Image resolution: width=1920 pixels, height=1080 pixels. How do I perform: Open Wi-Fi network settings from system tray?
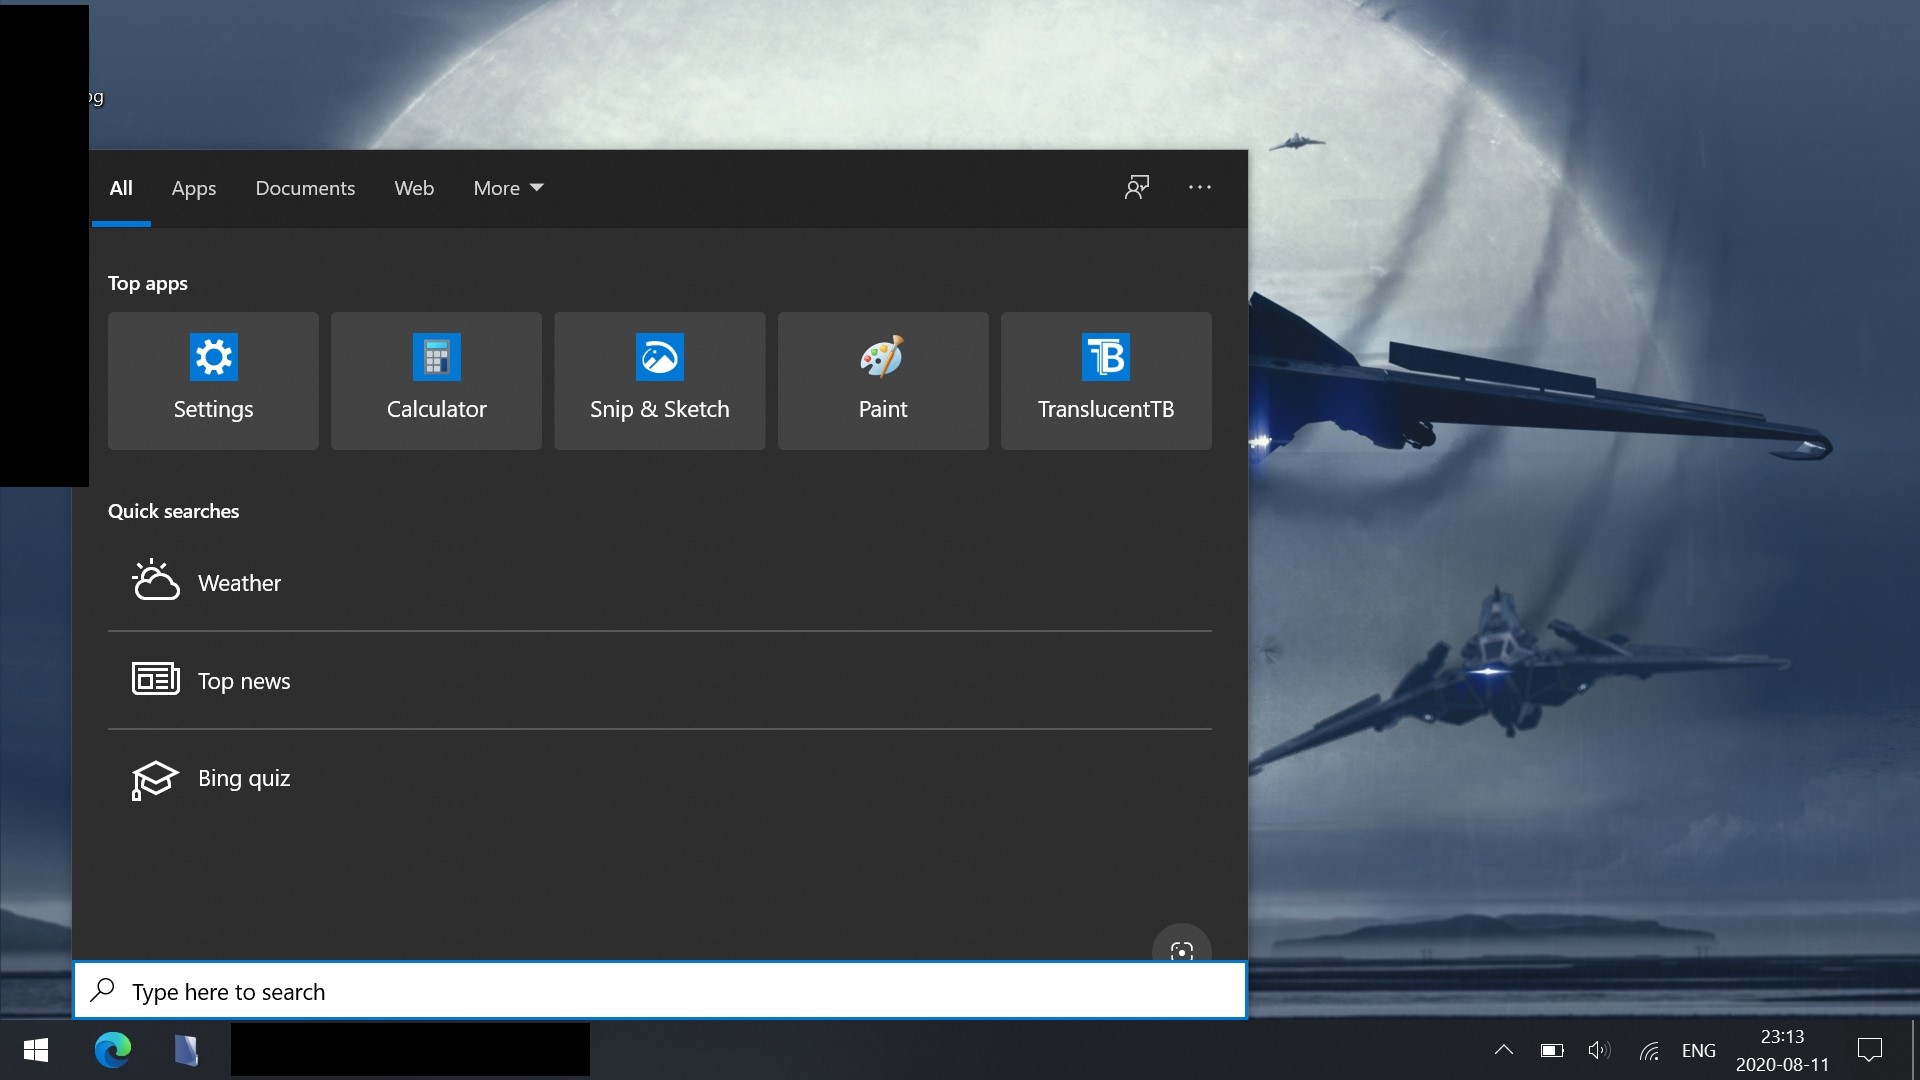1649,1050
